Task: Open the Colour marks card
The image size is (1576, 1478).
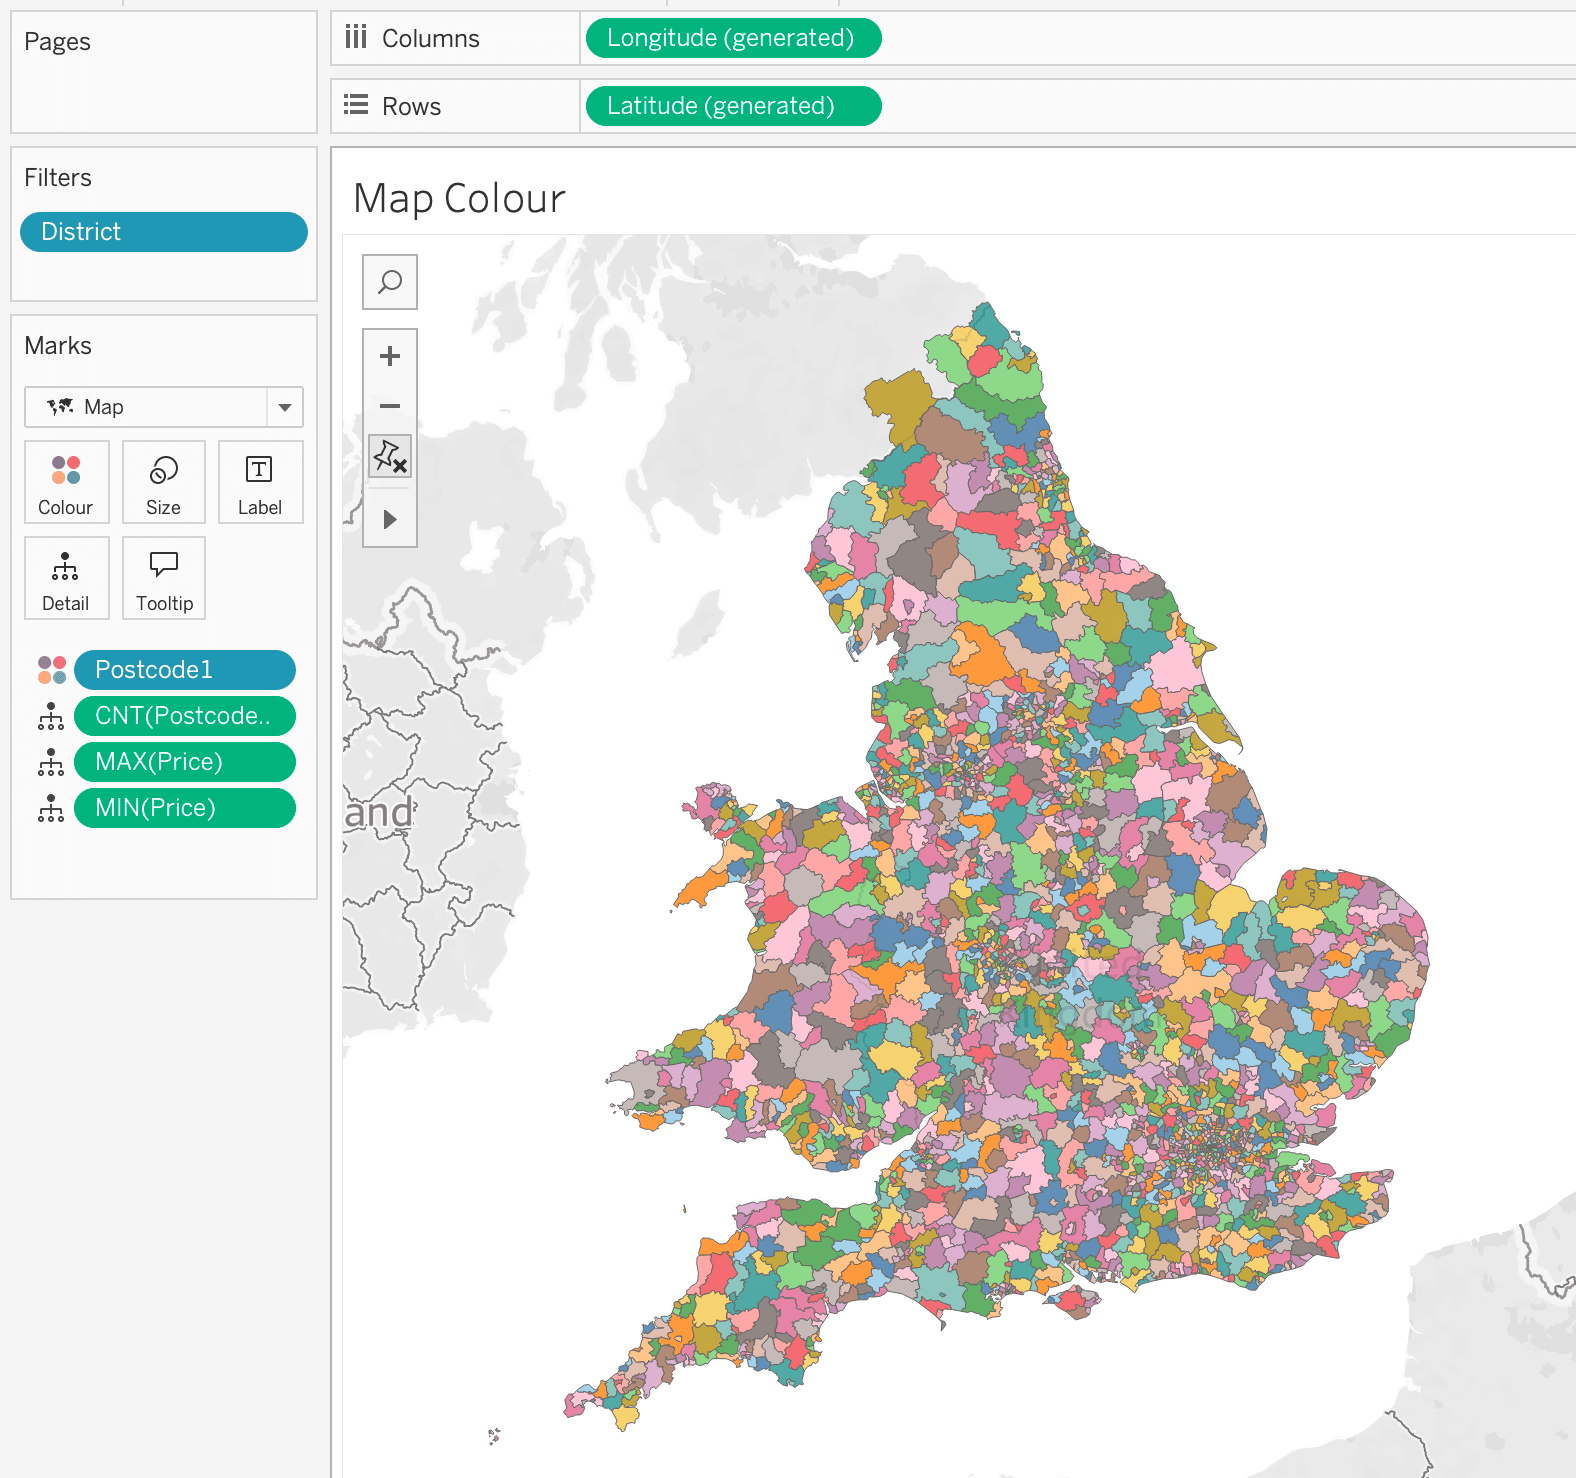Action: click(66, 483)
